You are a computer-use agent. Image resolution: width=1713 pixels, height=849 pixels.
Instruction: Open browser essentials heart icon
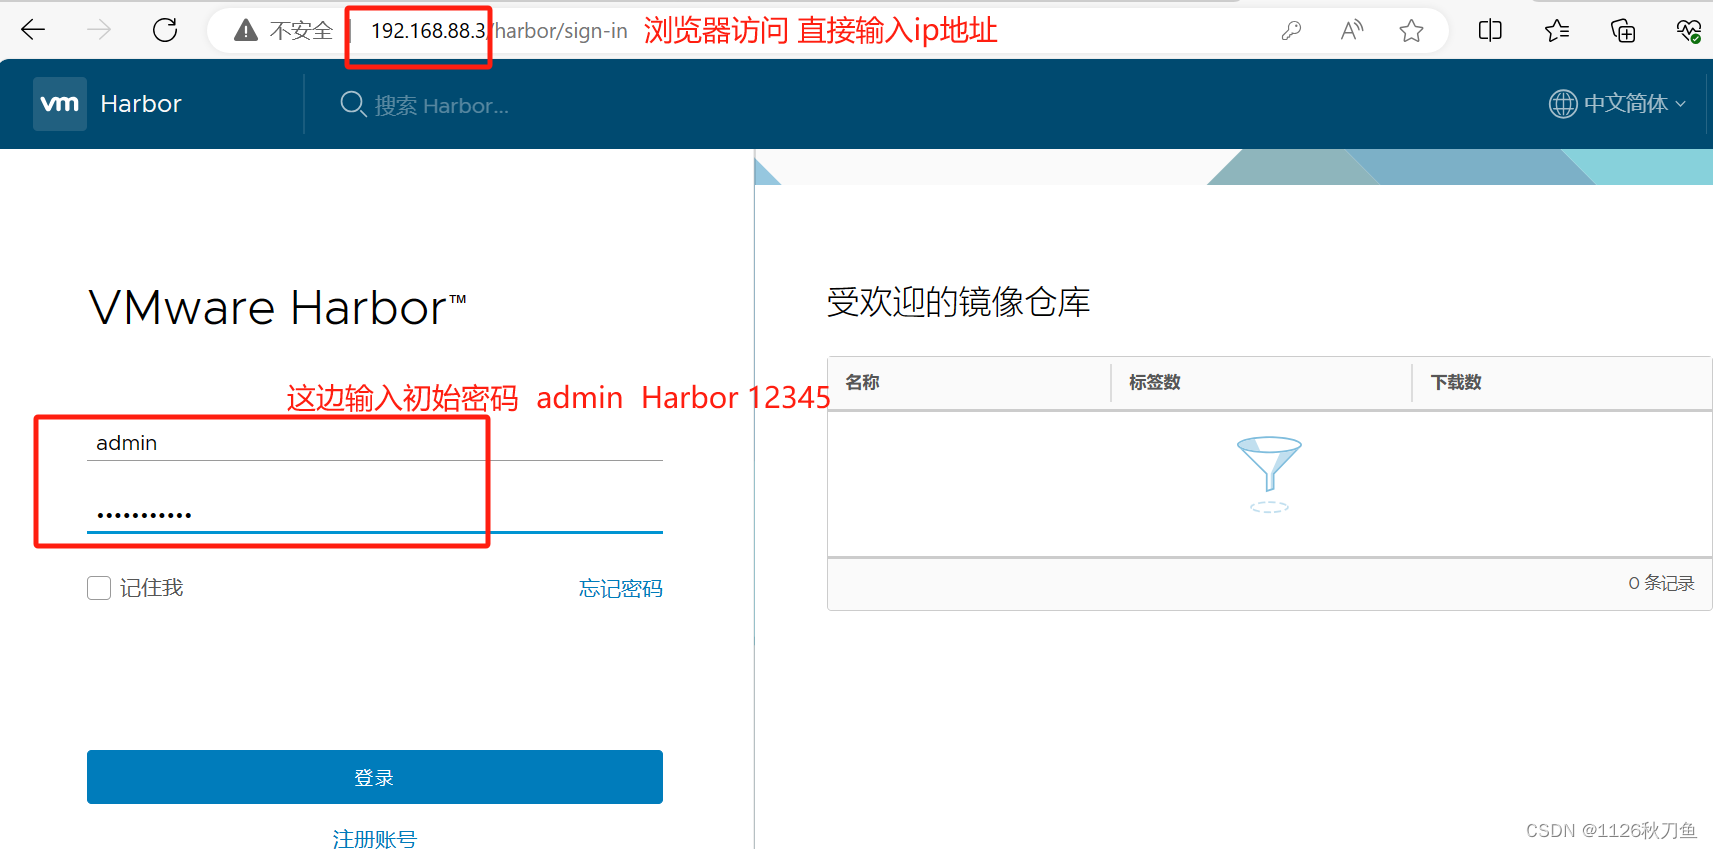tap(1689, 31)
